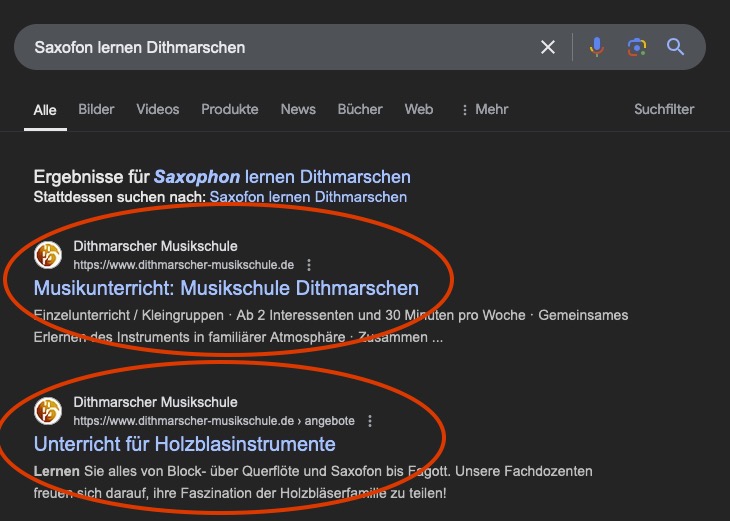Open Musikunterricht: Musikschule Dithmarschen result
The width and height of the screenshot is (730, 521).
226,288
